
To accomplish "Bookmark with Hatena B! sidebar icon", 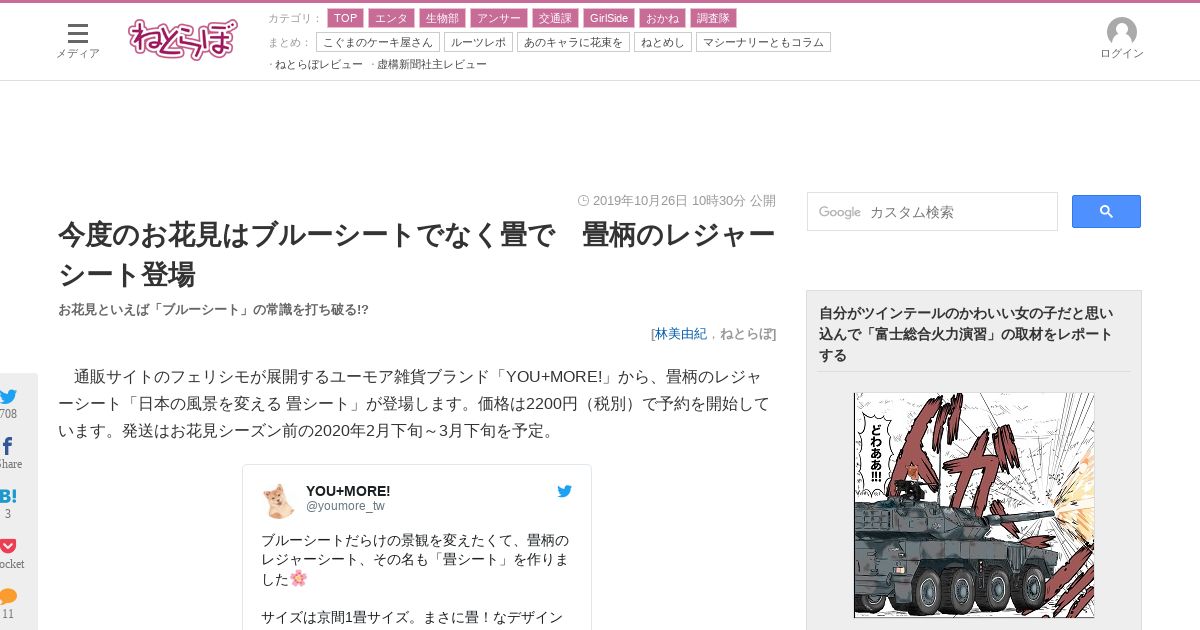I will (x=8, y=496).
